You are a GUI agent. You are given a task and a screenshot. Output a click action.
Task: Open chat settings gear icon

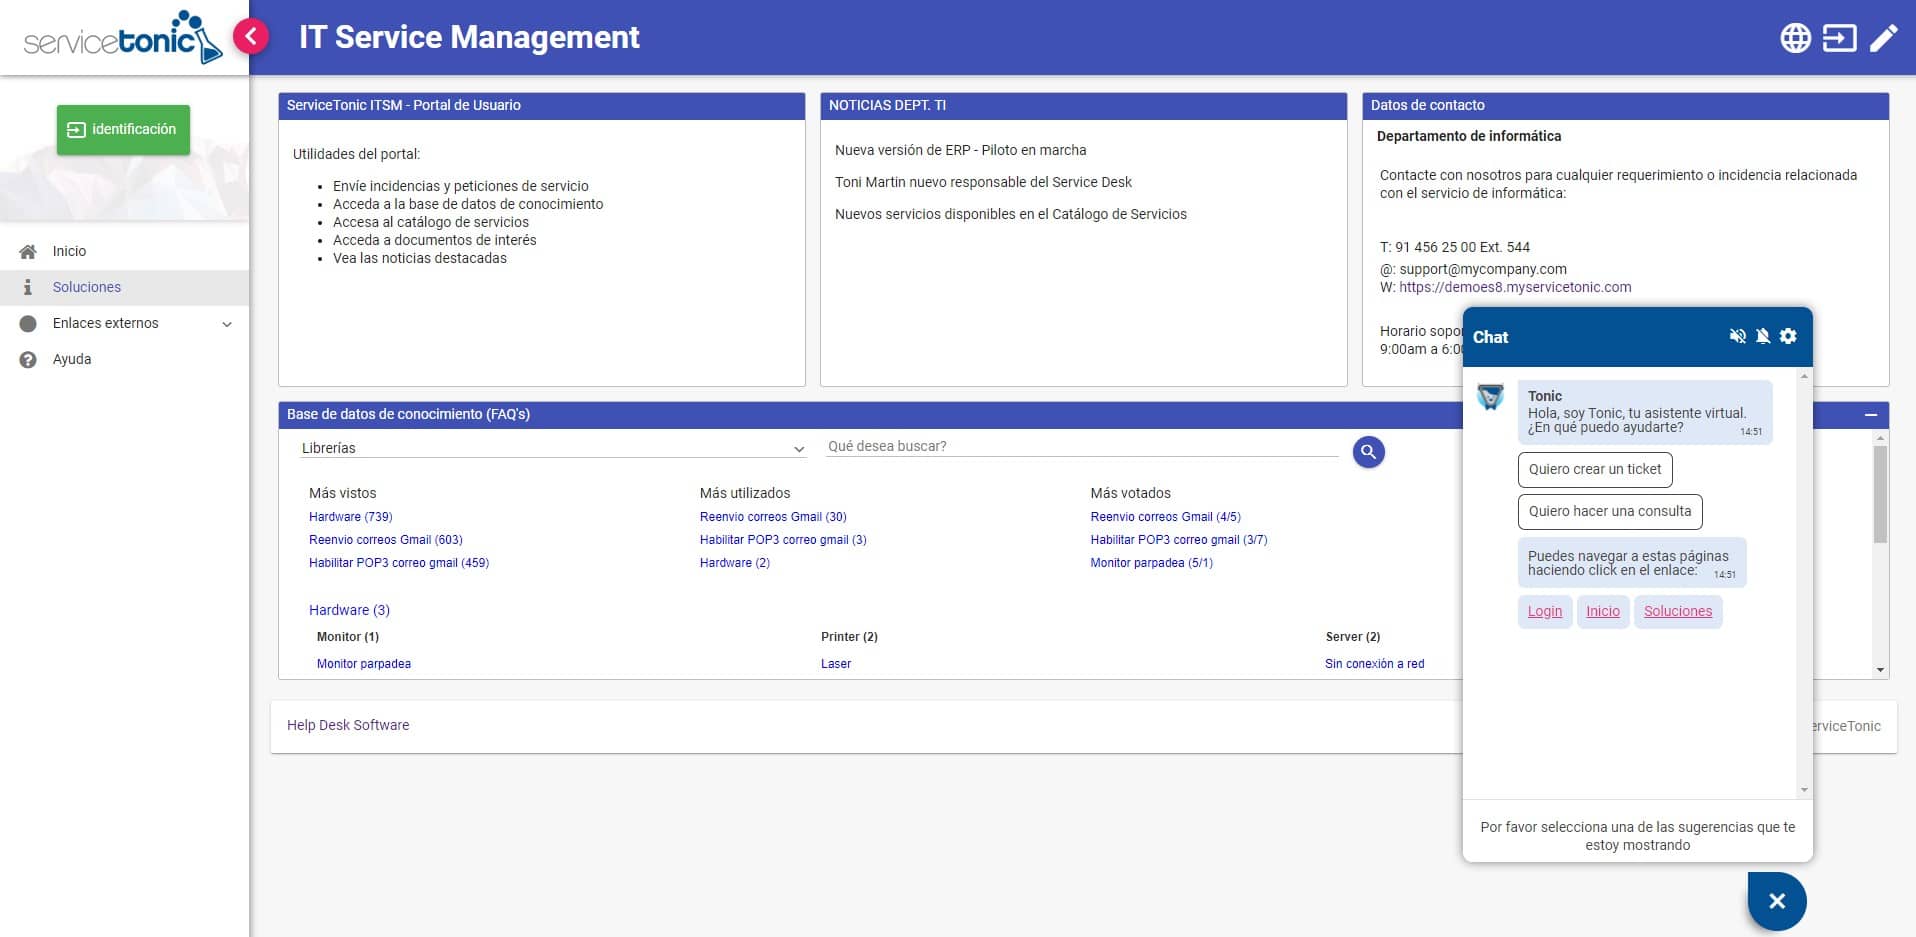click(1788, 336)
